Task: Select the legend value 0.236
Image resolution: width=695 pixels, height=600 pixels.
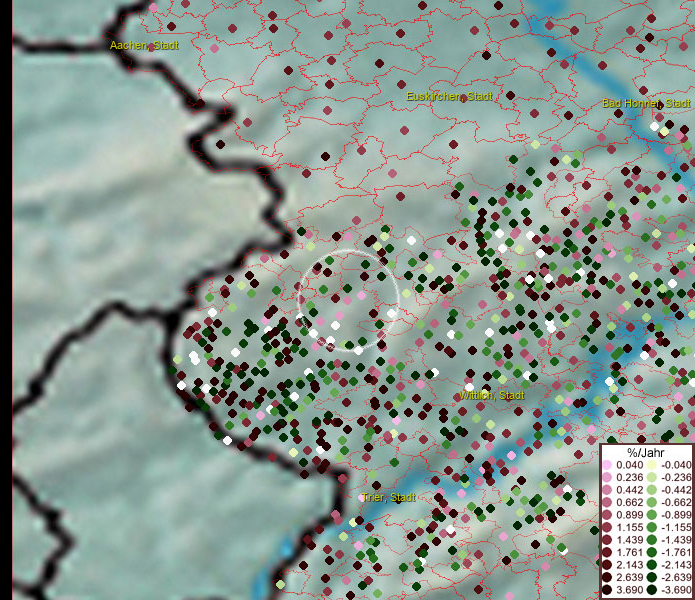Action: coord(629,477)
